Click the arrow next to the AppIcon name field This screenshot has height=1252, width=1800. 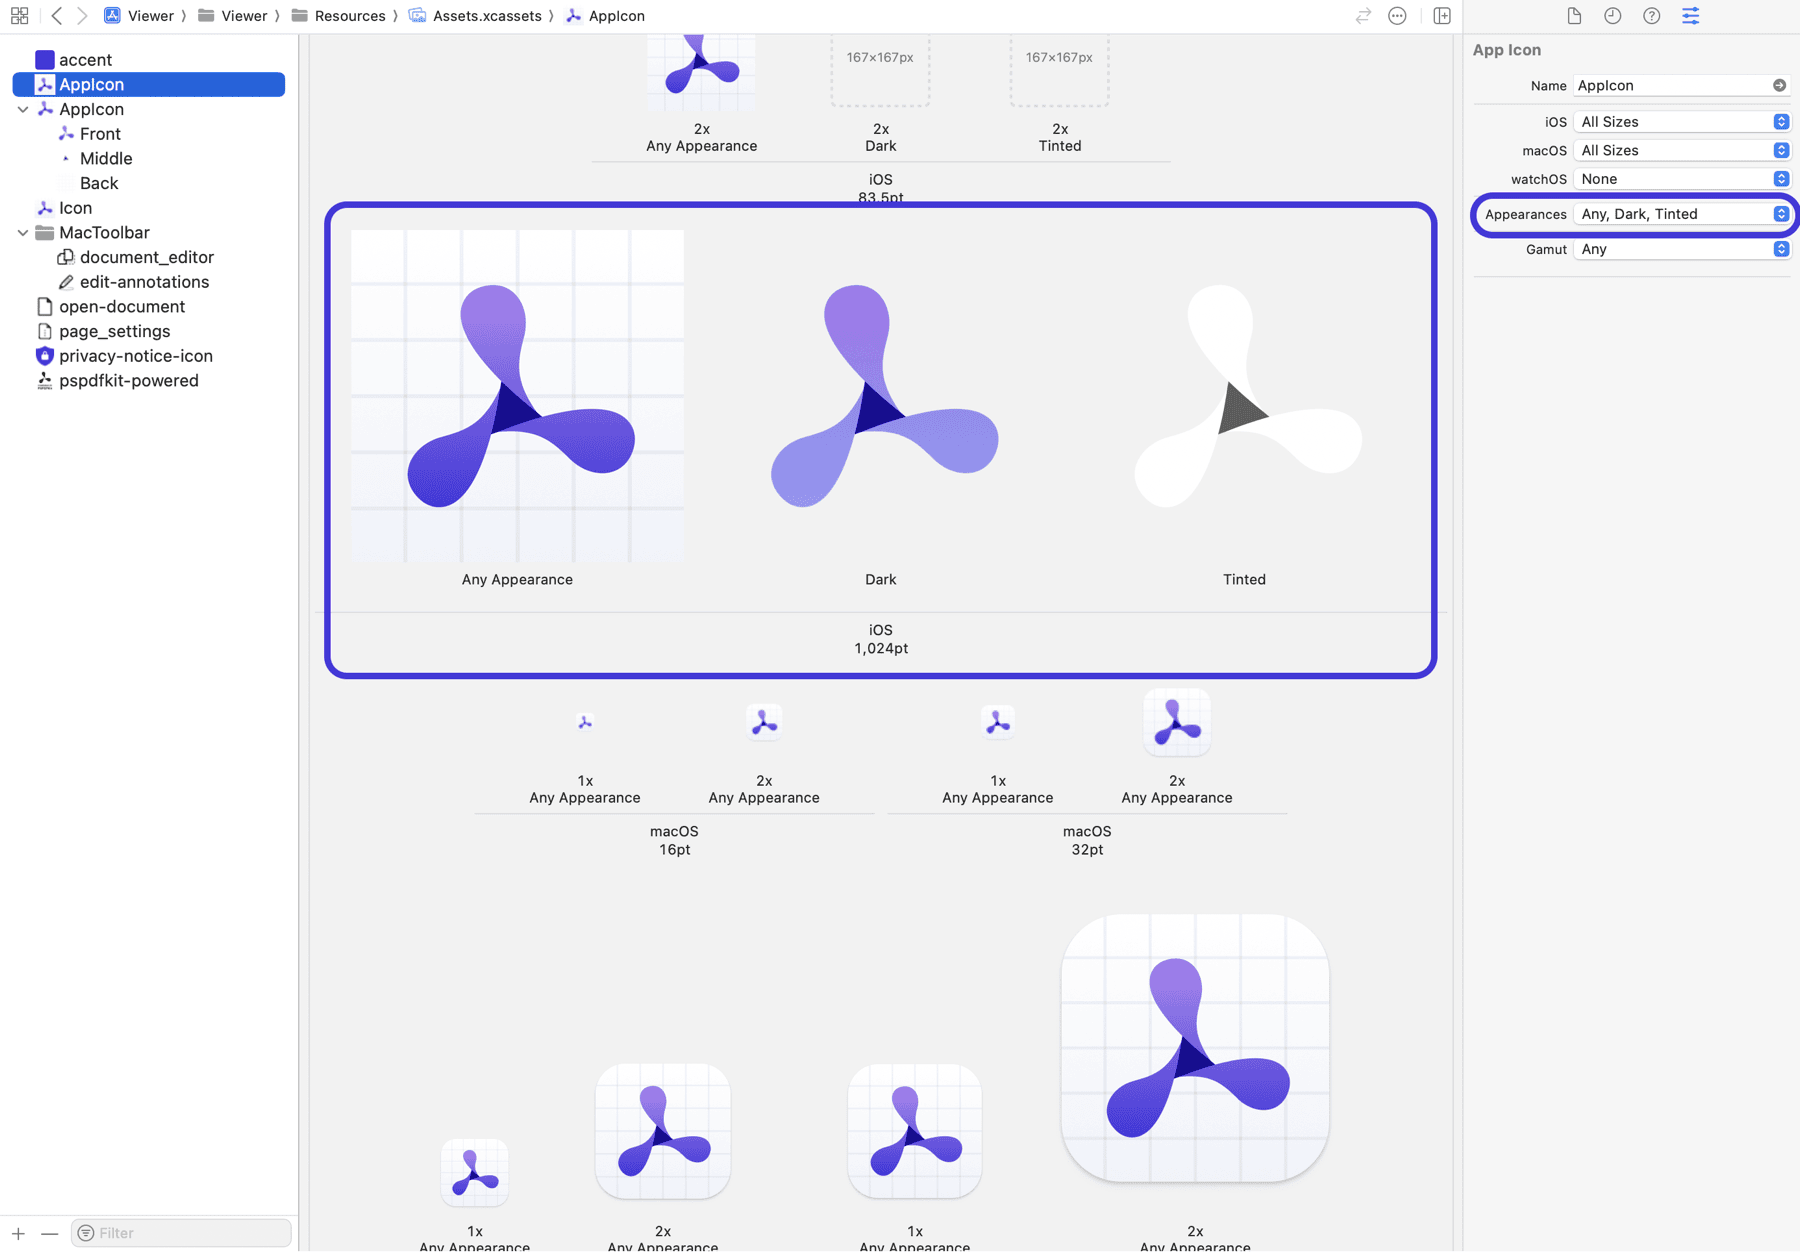1780,85
